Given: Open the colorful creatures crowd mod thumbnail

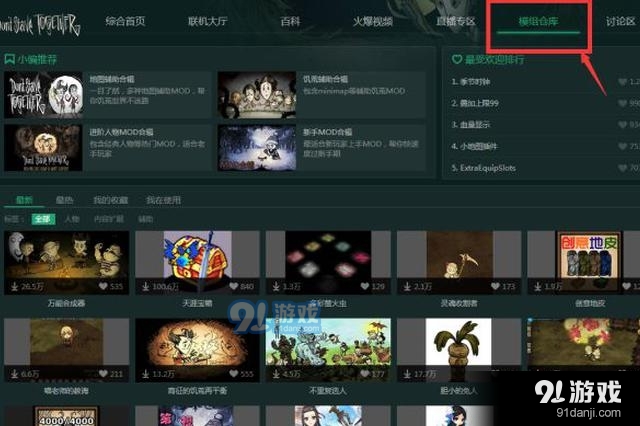Looking at the screenshot, I should [x=328, y=350].
